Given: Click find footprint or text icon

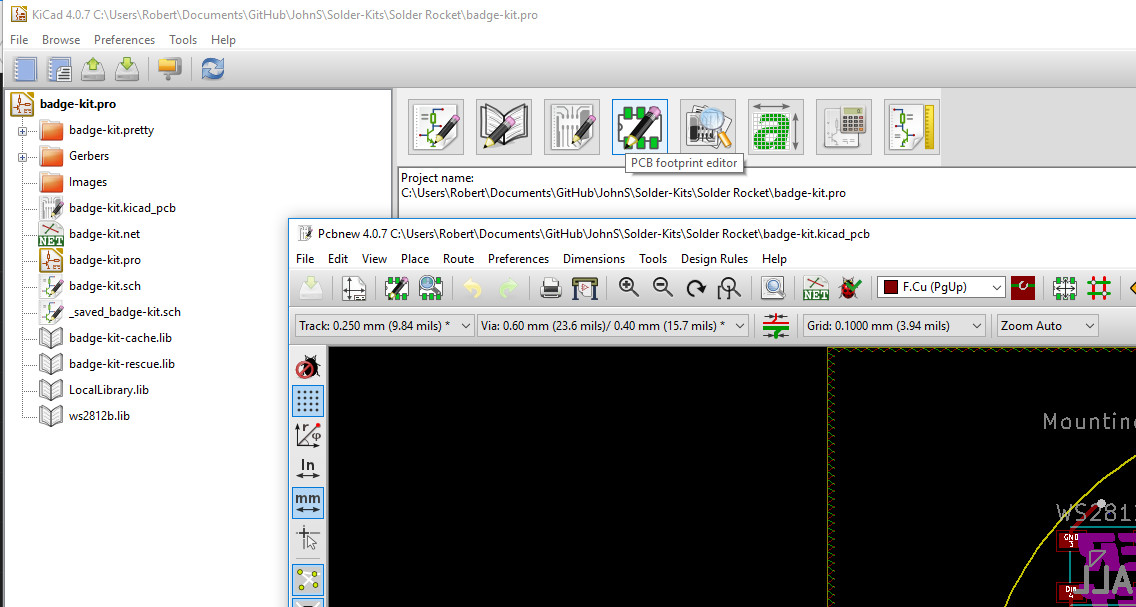Looking at the screenshot, I should click(x=773, y=288).
